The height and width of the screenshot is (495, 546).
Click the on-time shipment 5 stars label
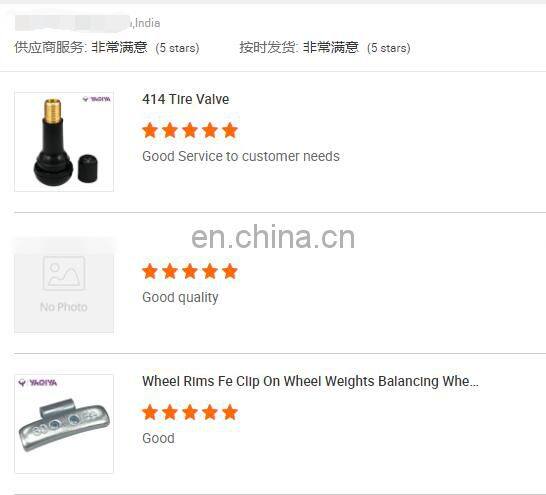point(389,48)
